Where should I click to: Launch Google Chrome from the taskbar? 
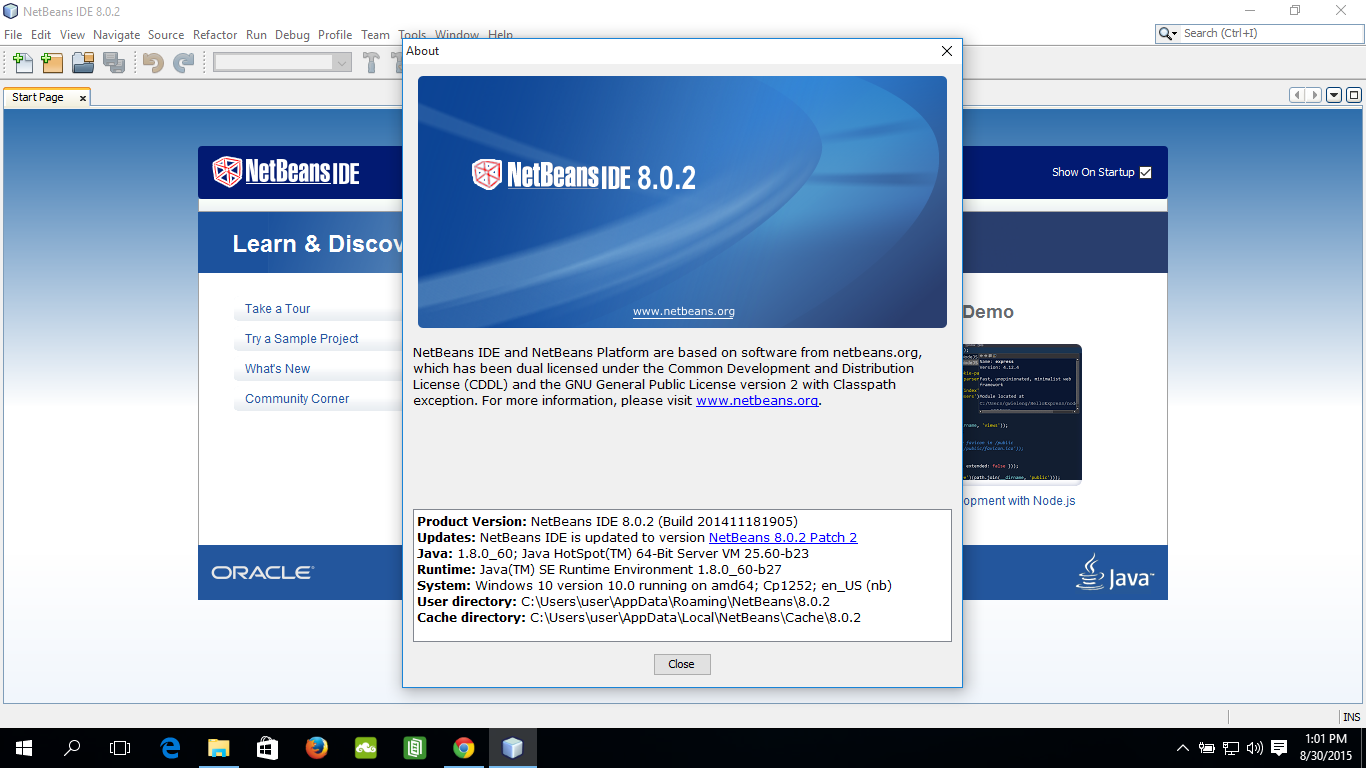click(x=464, y=747)
